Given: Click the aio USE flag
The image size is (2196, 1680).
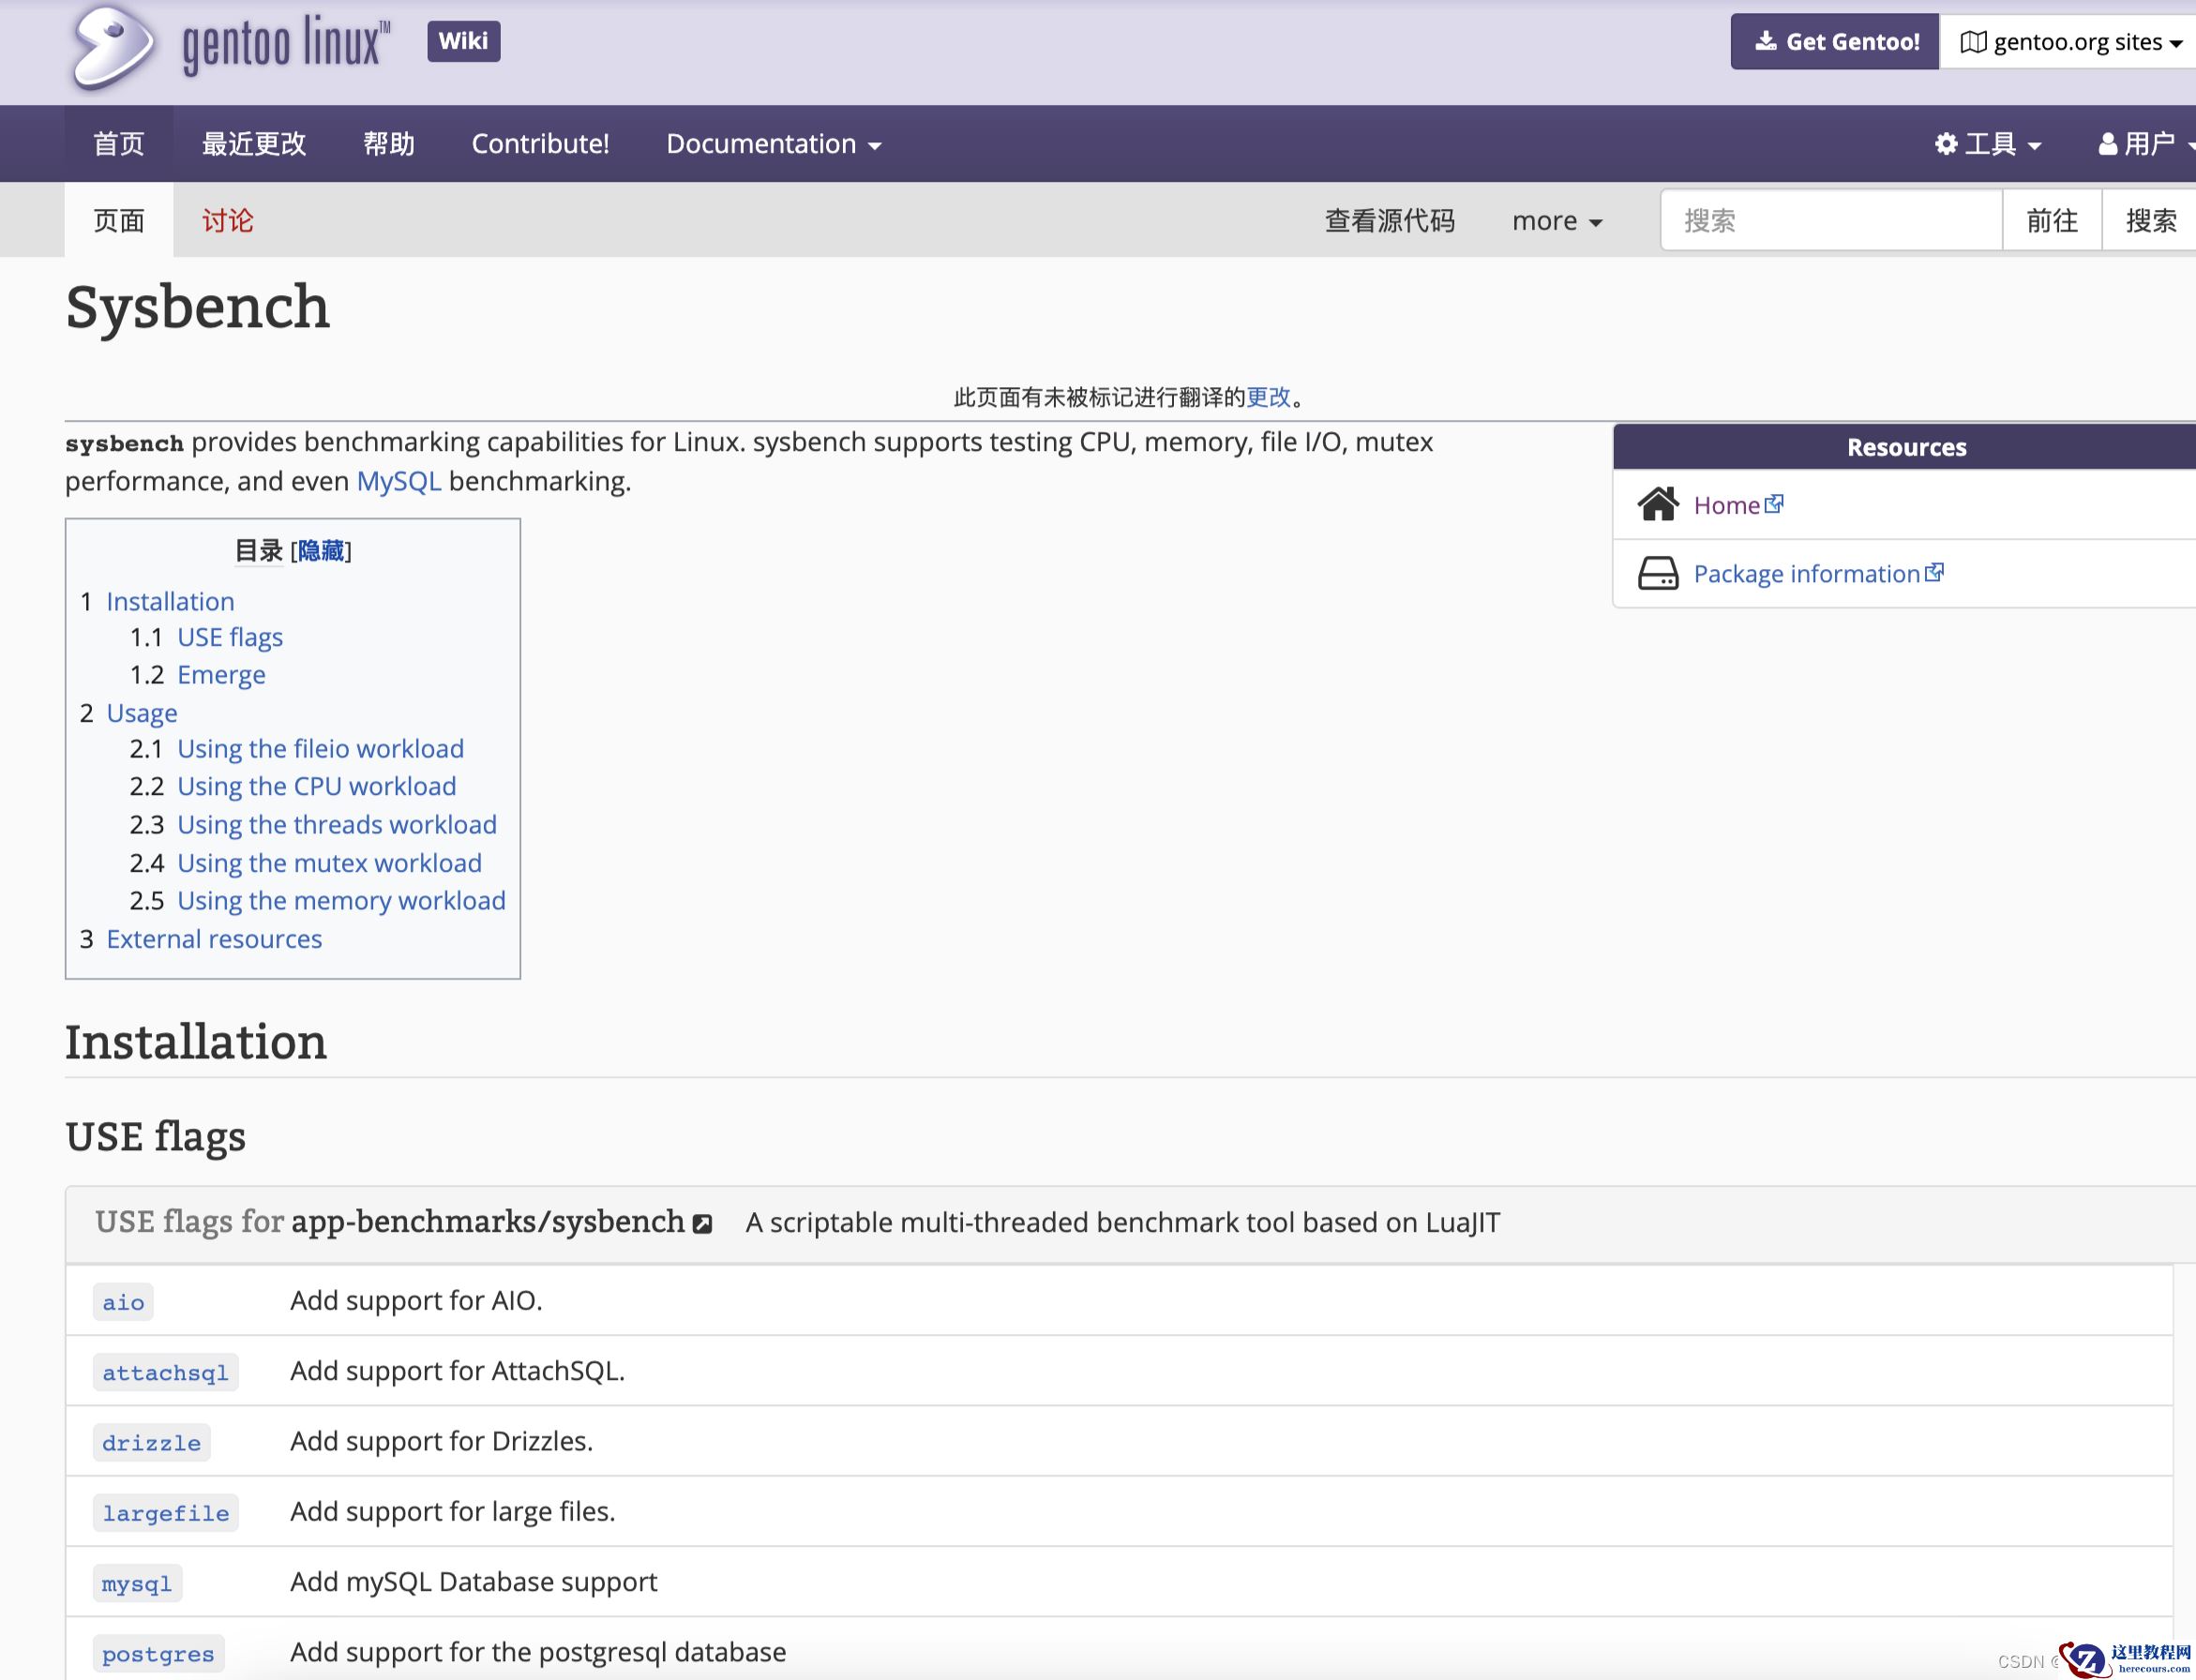Looking at the screenshot, I should pyautogui.click(x=123, y=1302).
